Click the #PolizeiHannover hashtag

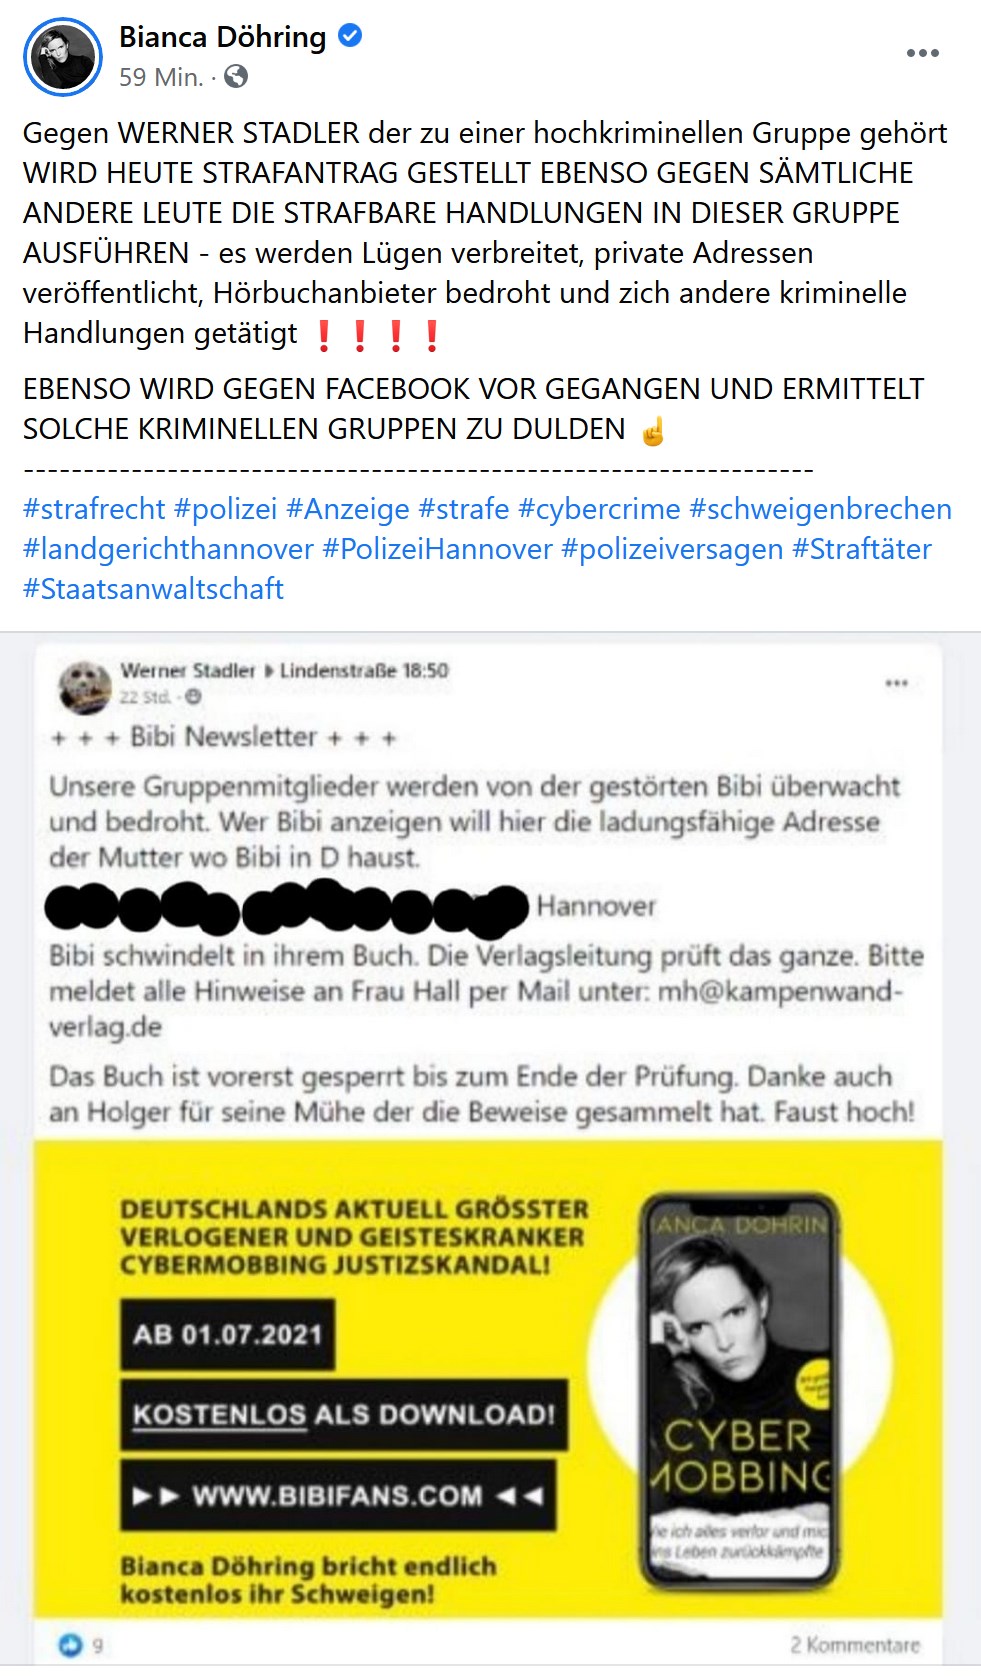click(437, 549)
